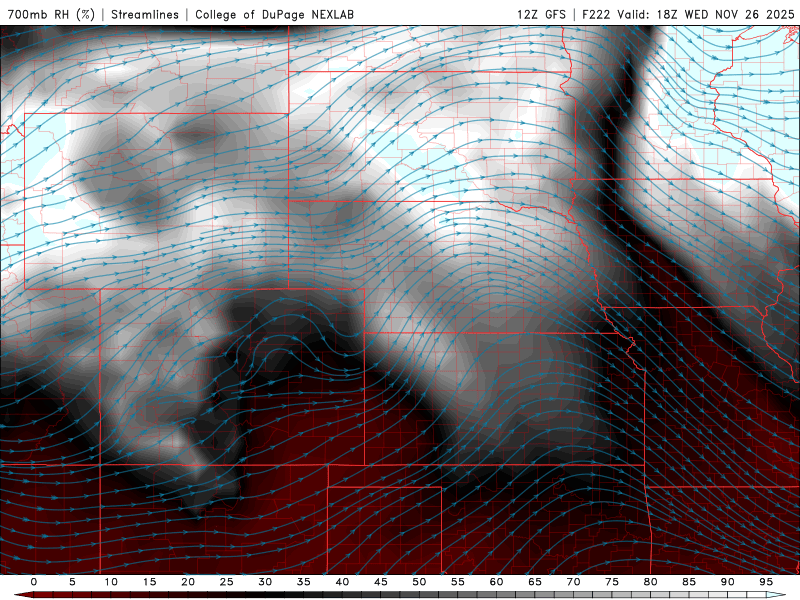Select the "70" value on the colorbar
The image size is (800, 600).
pyautogui.click(x=573, y=582)
